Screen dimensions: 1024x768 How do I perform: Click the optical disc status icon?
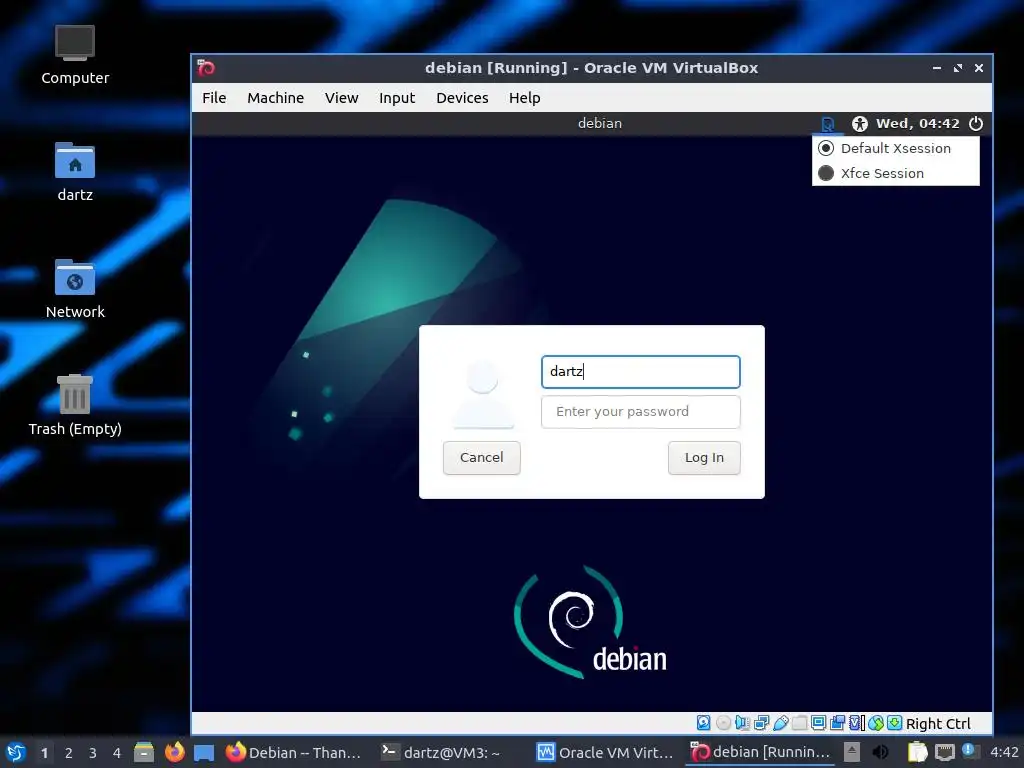(x=724, y=723)
